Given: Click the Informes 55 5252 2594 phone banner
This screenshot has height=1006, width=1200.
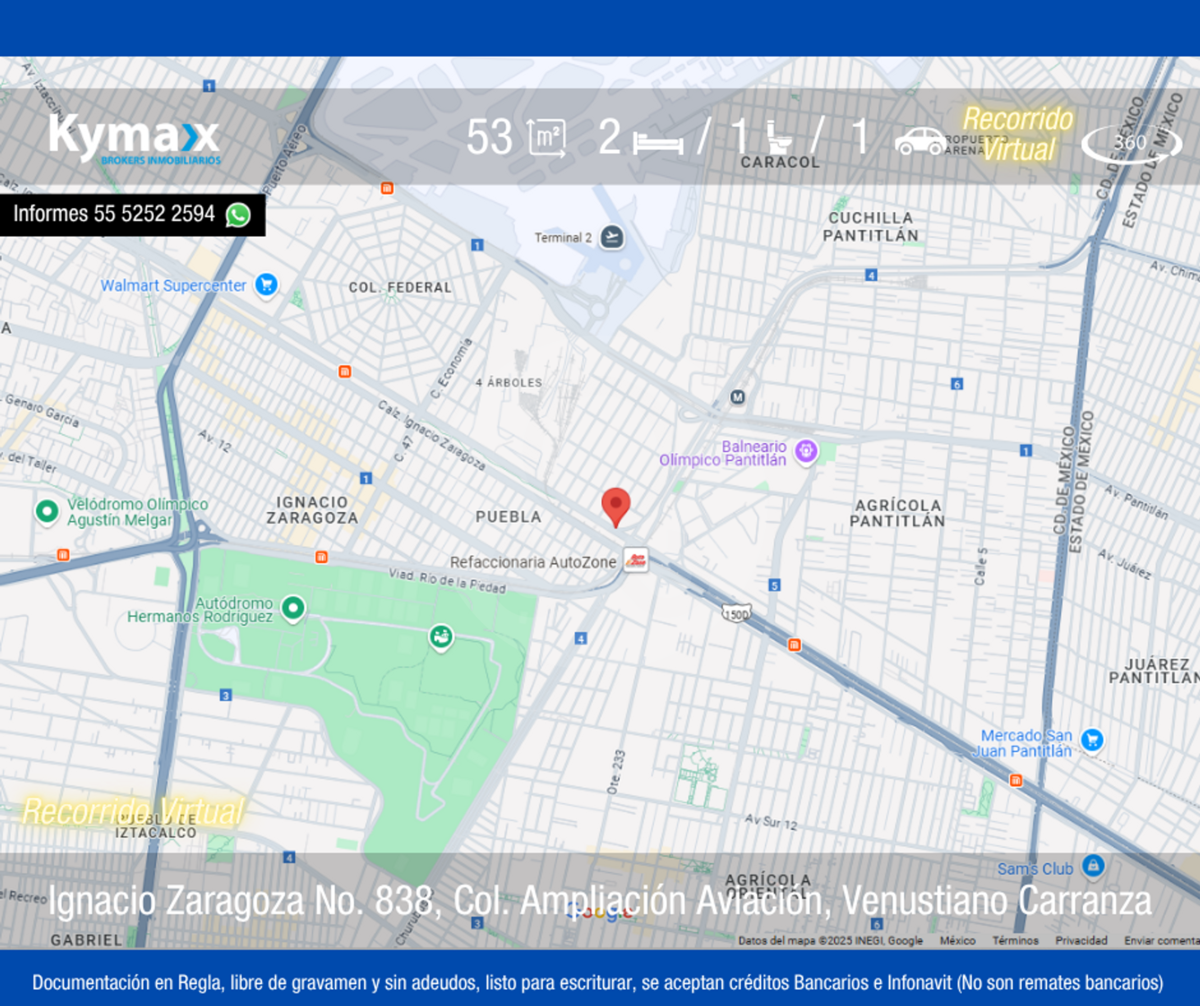Looking at the screenshot, I should [132, 215].
